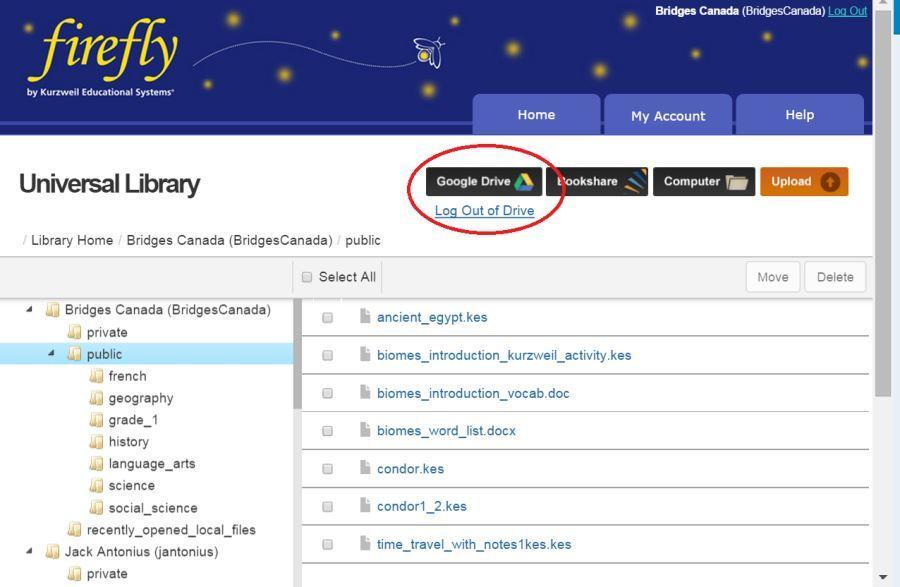The image size is (900, 587).
Task: Open the time_travel_with_notes1kes.kes file link
Action: [474, 545]
